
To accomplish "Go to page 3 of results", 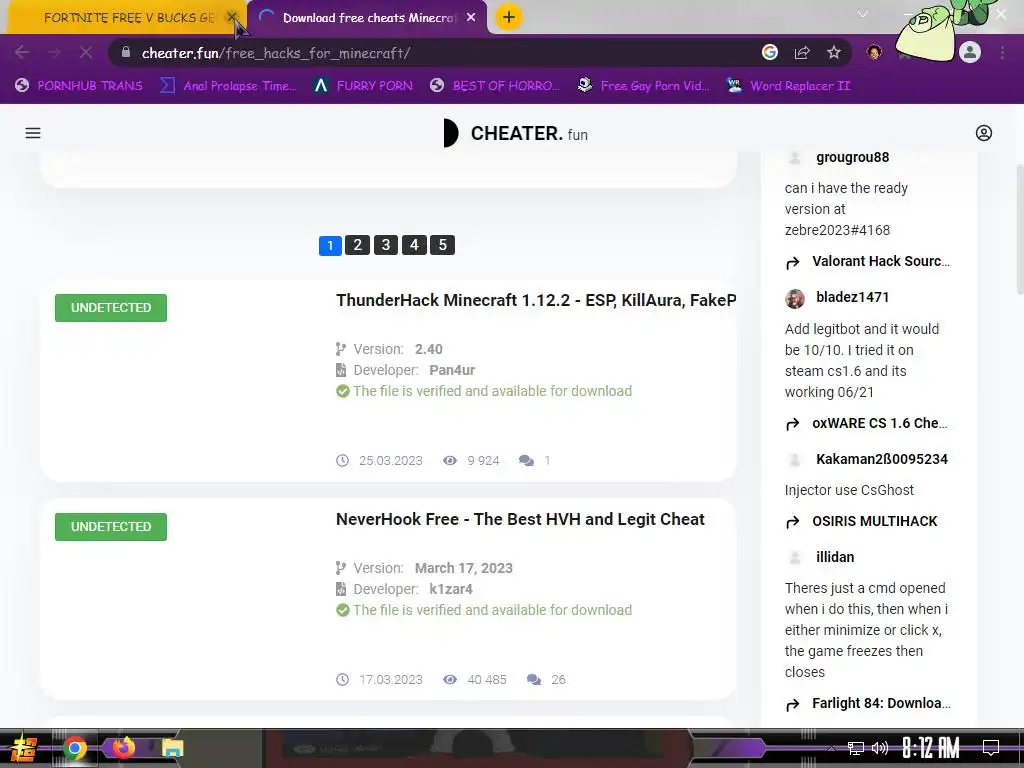I will (x=385, y=245).
